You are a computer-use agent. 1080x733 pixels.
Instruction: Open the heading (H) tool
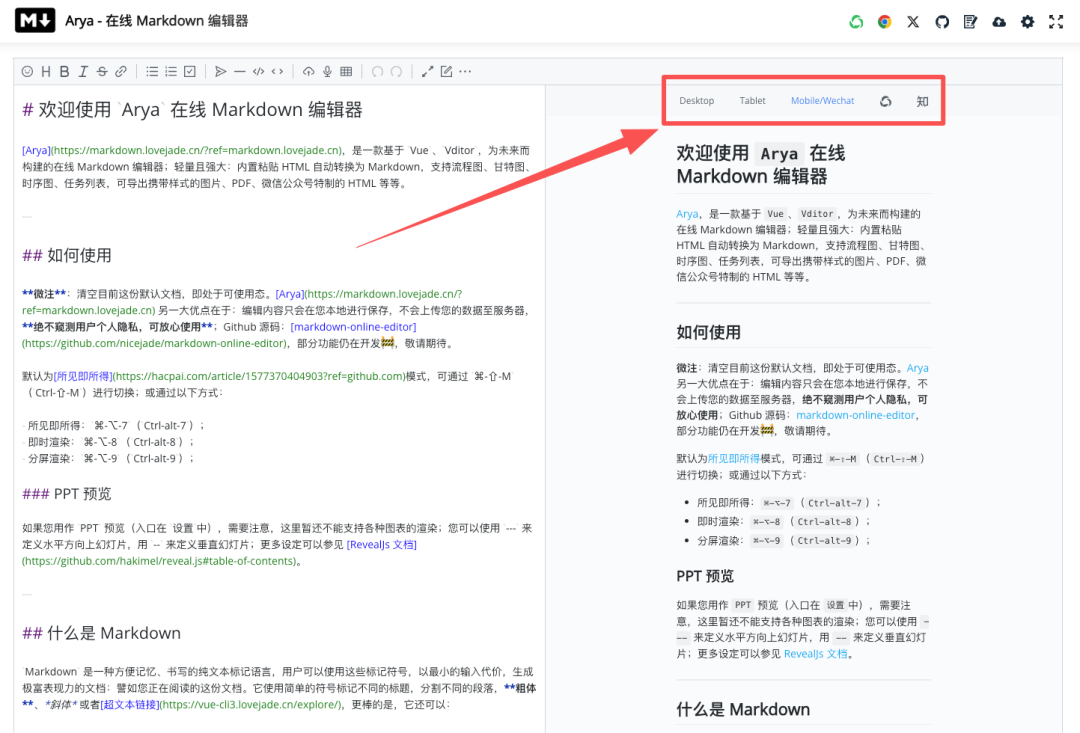pyautogui.click(x=45, y=72)
